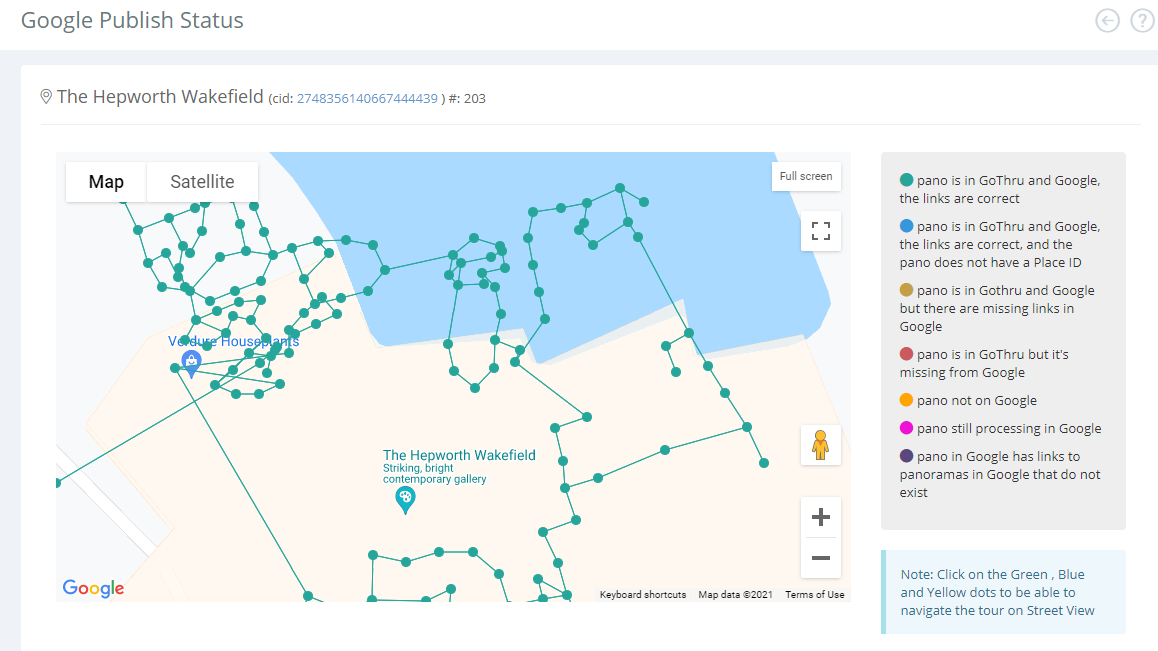Click the pano dot at left map edge
This screenshot has height=651, width=1158.
click(58, 483)
